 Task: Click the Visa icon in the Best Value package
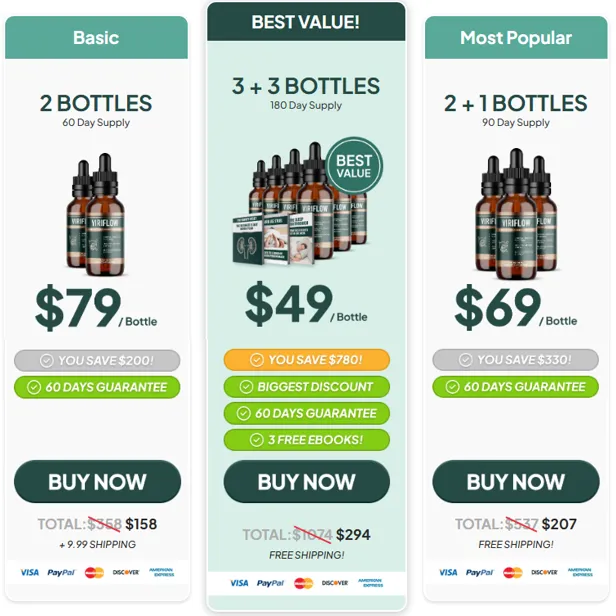tap(239, 583)
